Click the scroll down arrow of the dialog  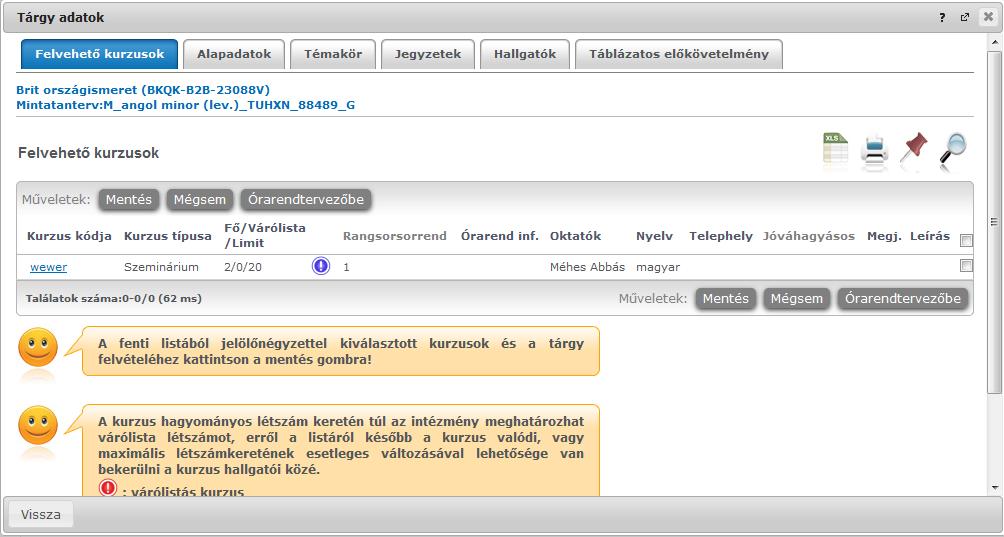pos(994,488)
